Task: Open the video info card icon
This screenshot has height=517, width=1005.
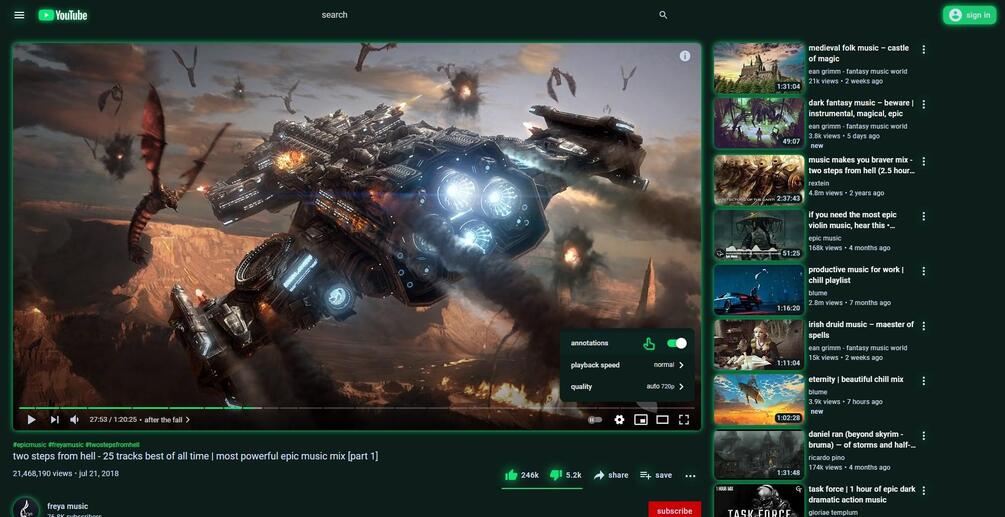Action: pos(685,56)
